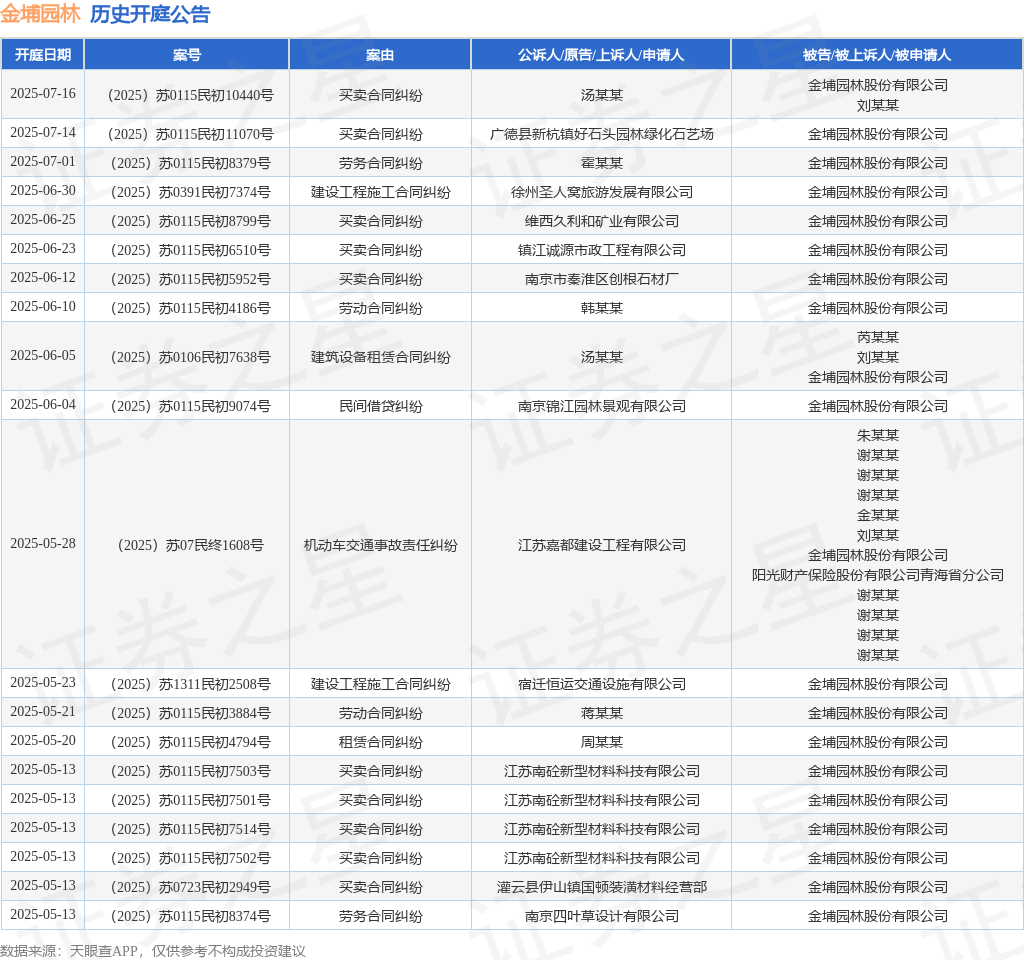
Task: Click the date 2025-06-25
Action: (x=42, y=219)
